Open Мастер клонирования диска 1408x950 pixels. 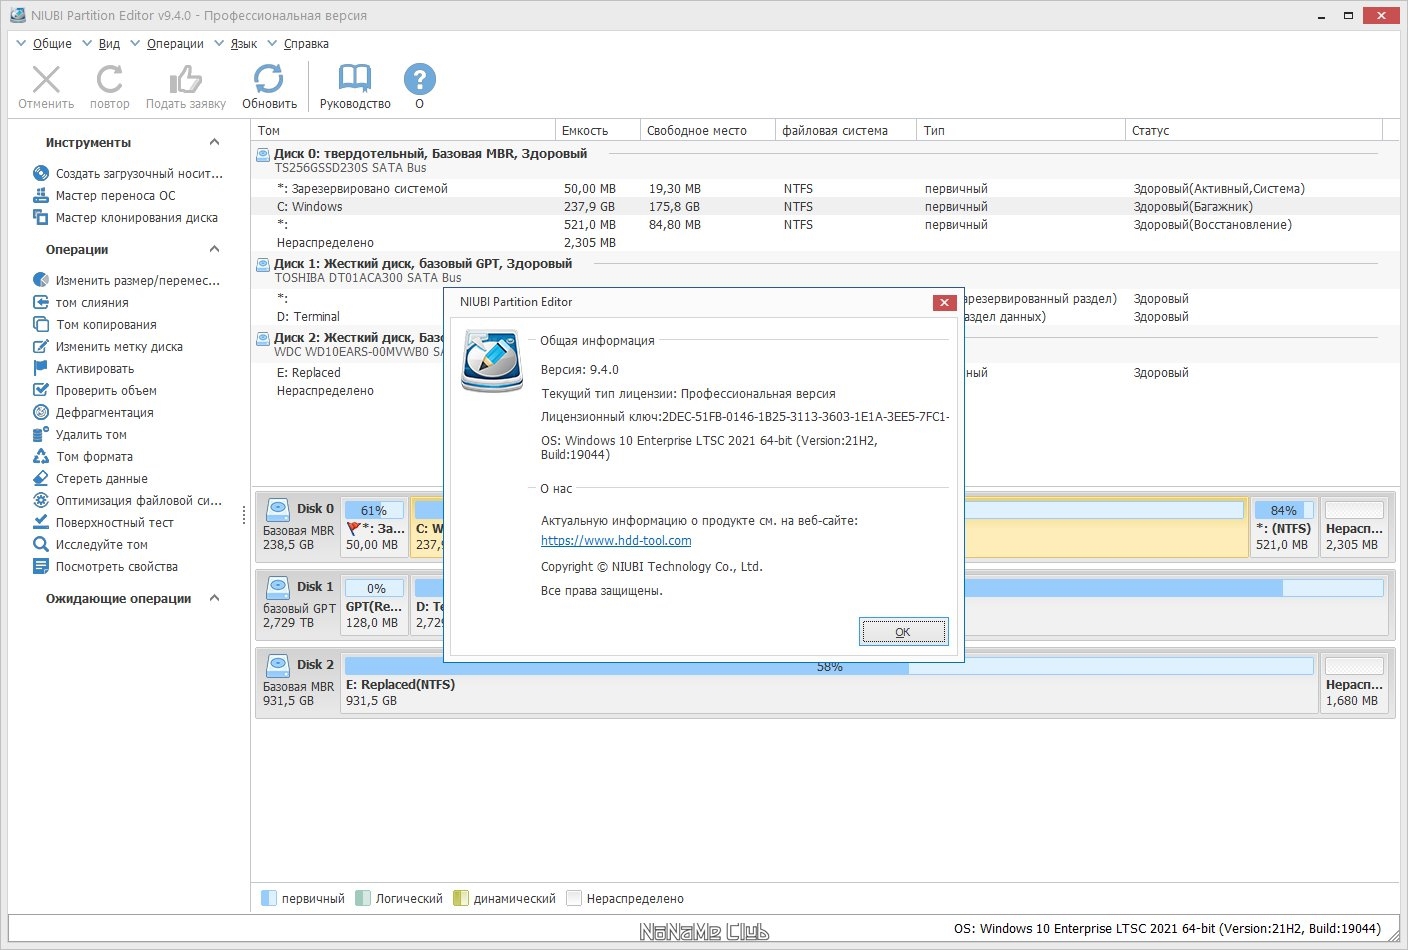125,218
